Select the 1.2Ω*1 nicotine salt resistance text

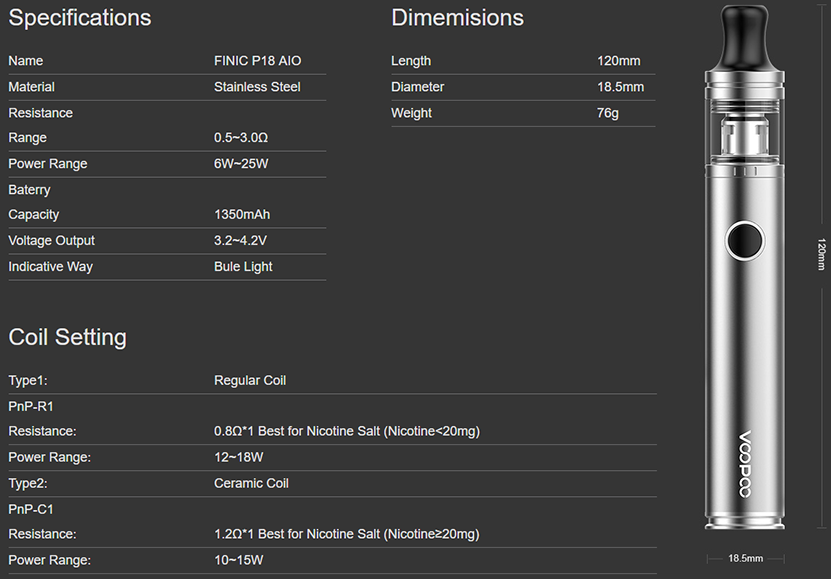click(x=347, y=534)
